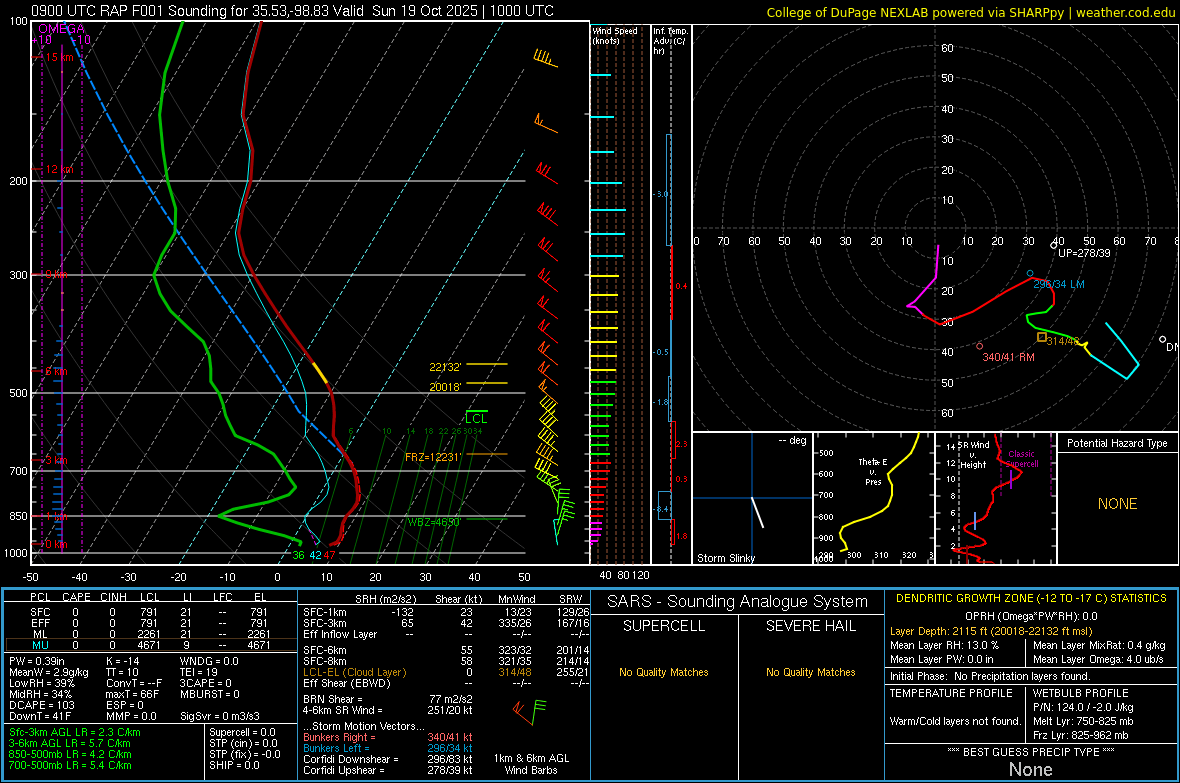Click the DCAPE = 103 value

tap(42, 705)
